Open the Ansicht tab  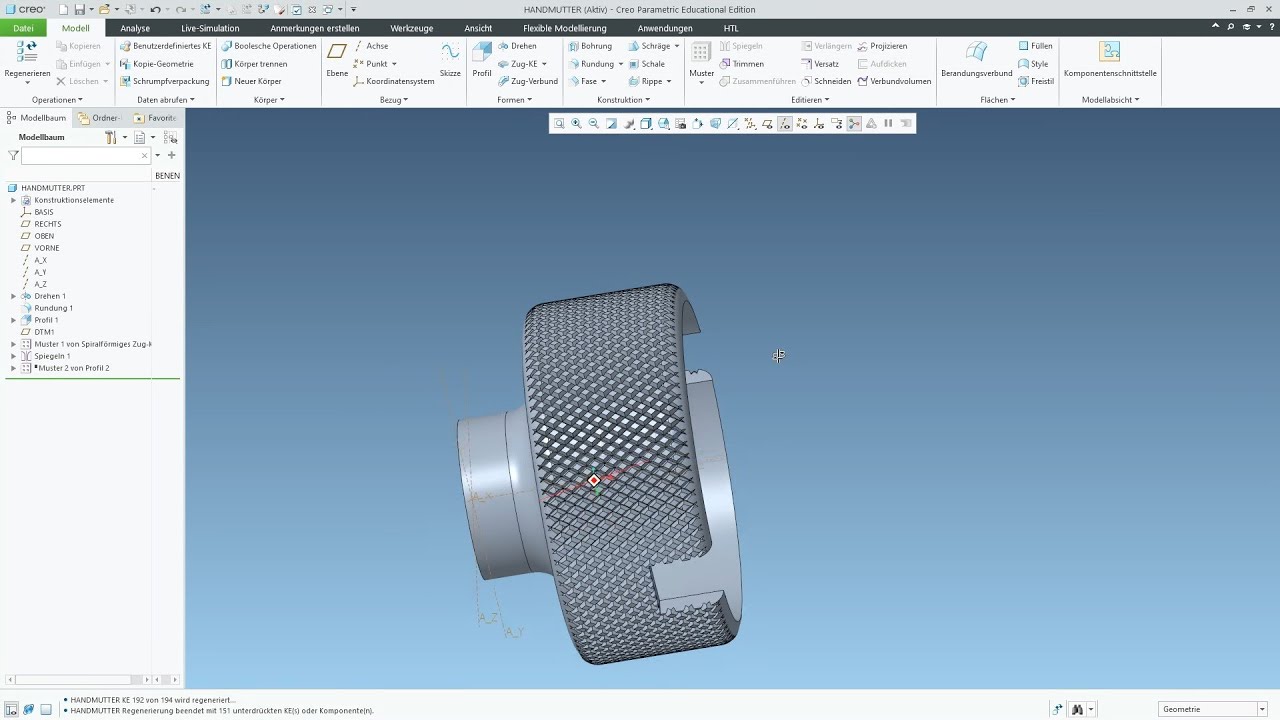point(478,28)
